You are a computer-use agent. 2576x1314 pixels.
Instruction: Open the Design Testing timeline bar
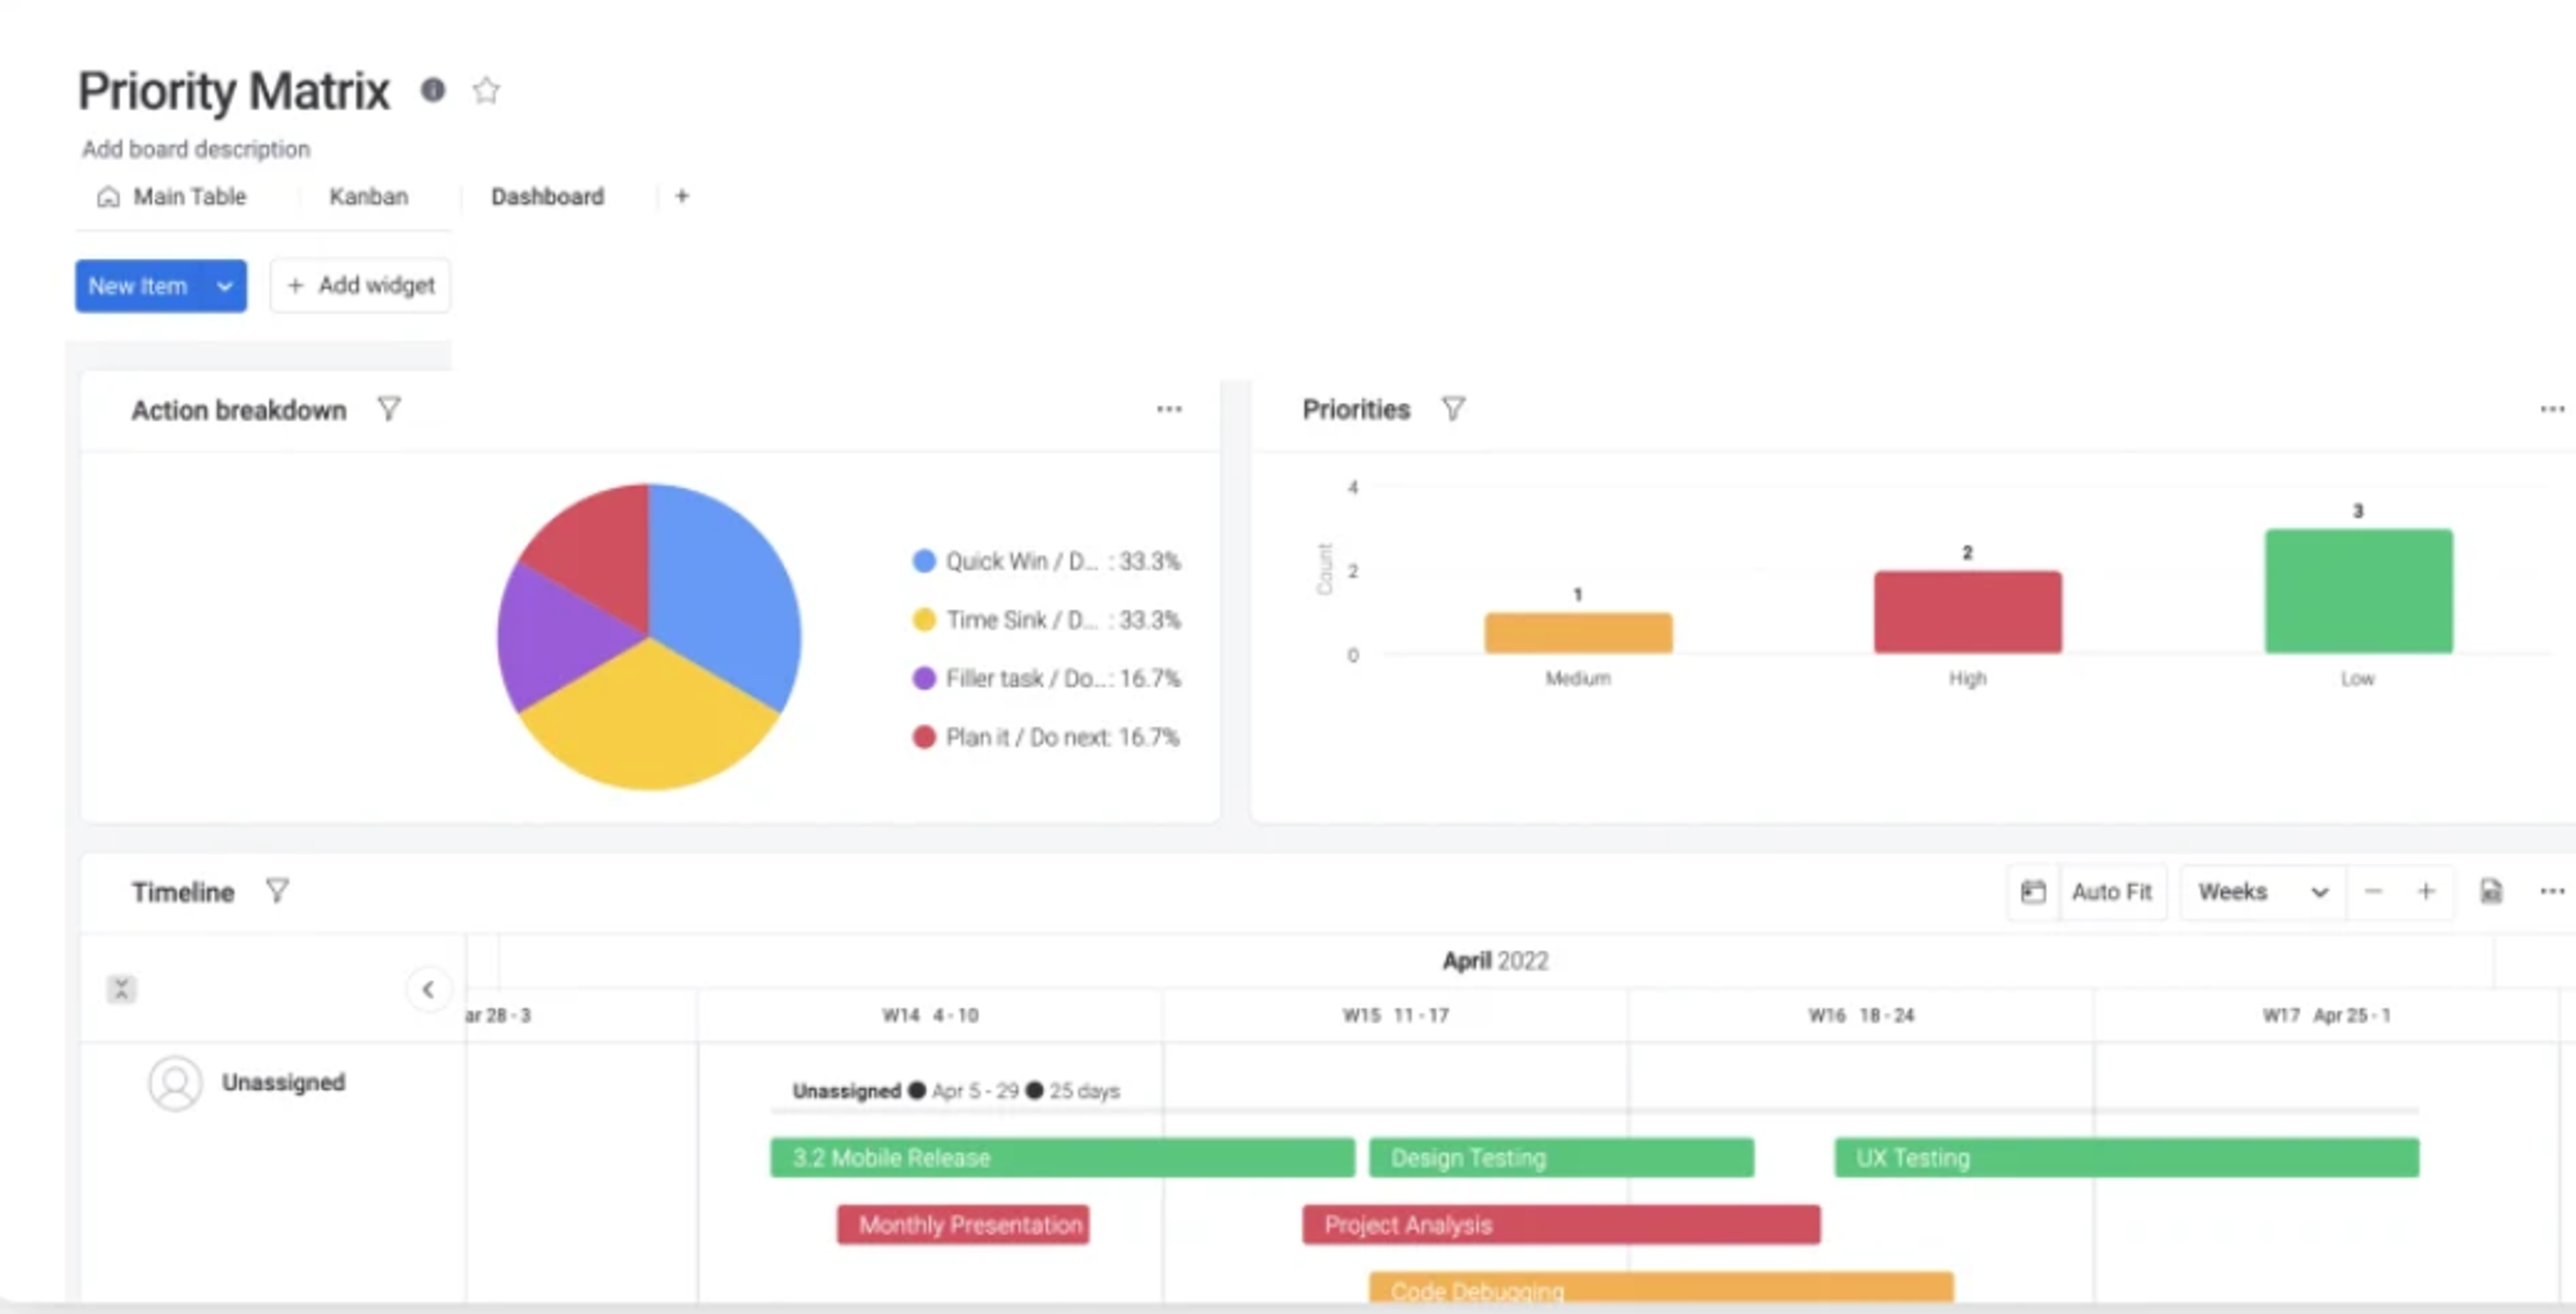[x=1561, y=1158]
